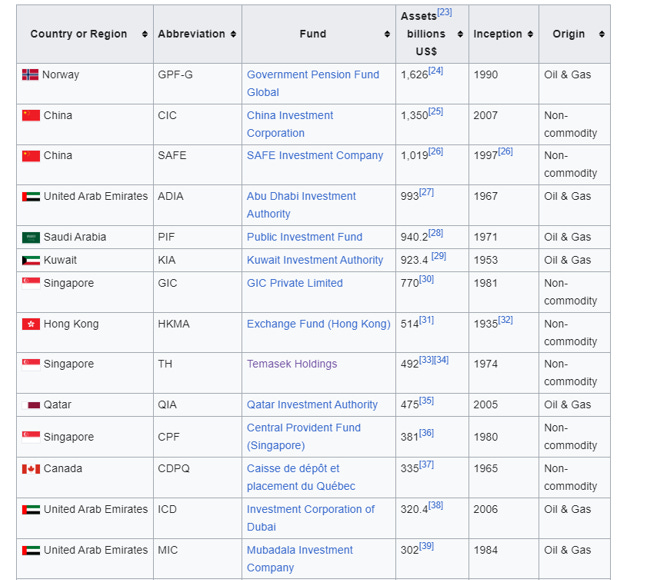Click the Norway flag icon

[30, 75]
